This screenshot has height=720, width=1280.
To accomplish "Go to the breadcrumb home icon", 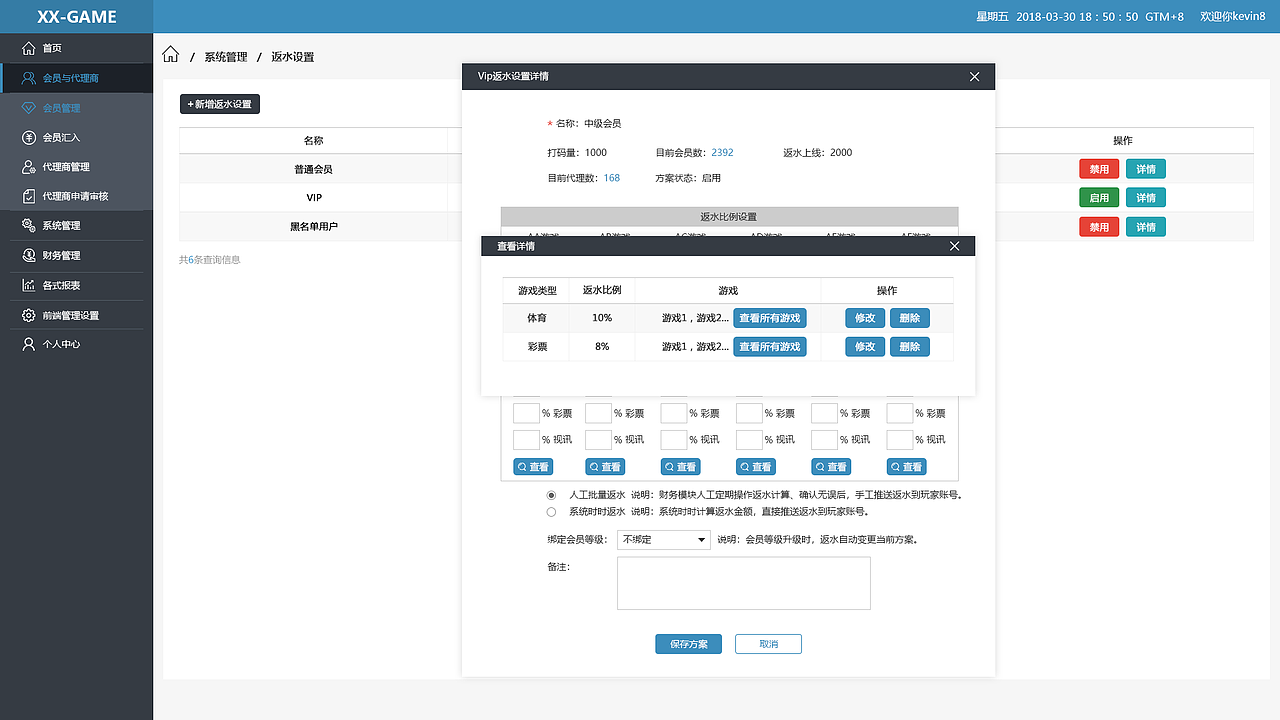I will pyautogui.click(x=171, y=55).
